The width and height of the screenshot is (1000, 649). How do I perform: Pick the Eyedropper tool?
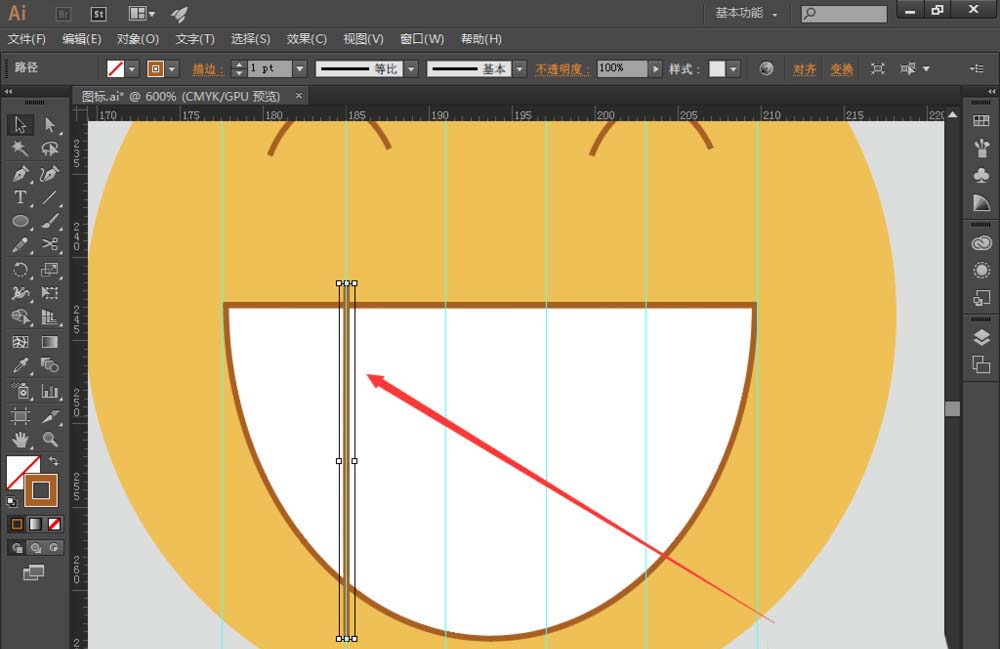click(x=20, y=366)
